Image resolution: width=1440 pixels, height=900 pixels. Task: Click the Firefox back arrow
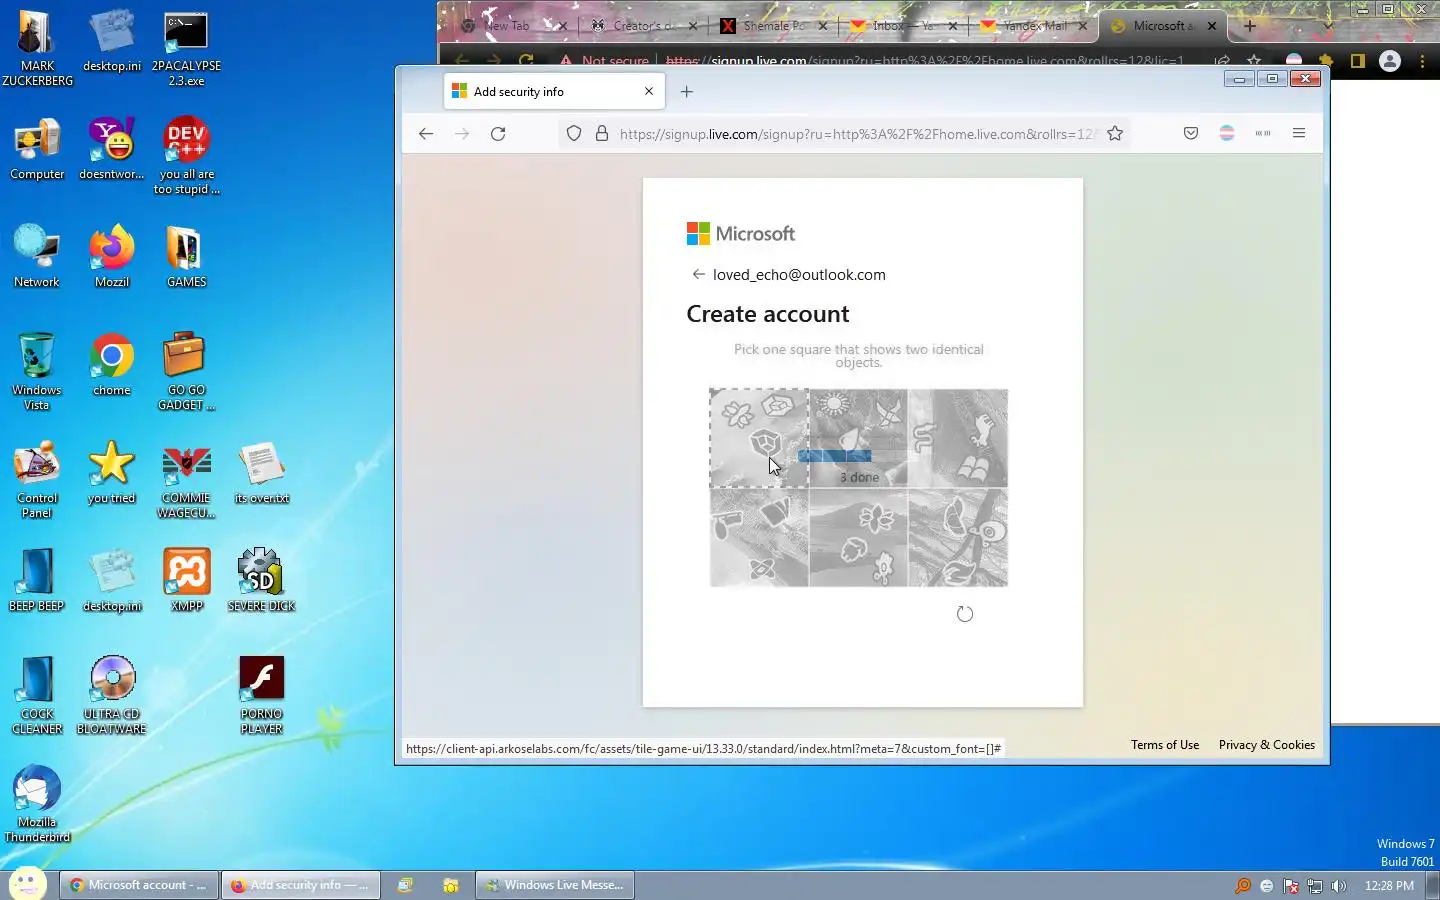(x=426, y=133)
